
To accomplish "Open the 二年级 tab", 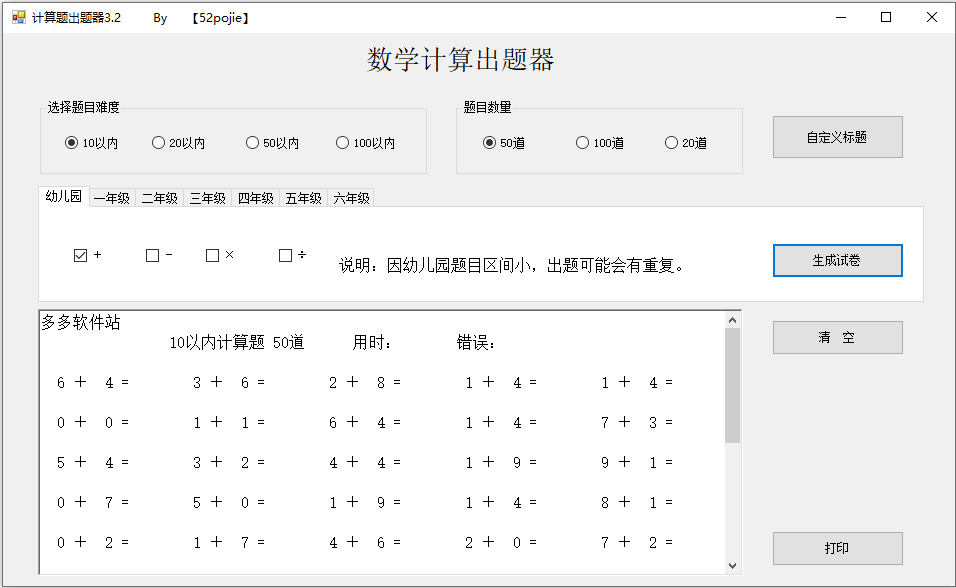I will tap(160, 198).
